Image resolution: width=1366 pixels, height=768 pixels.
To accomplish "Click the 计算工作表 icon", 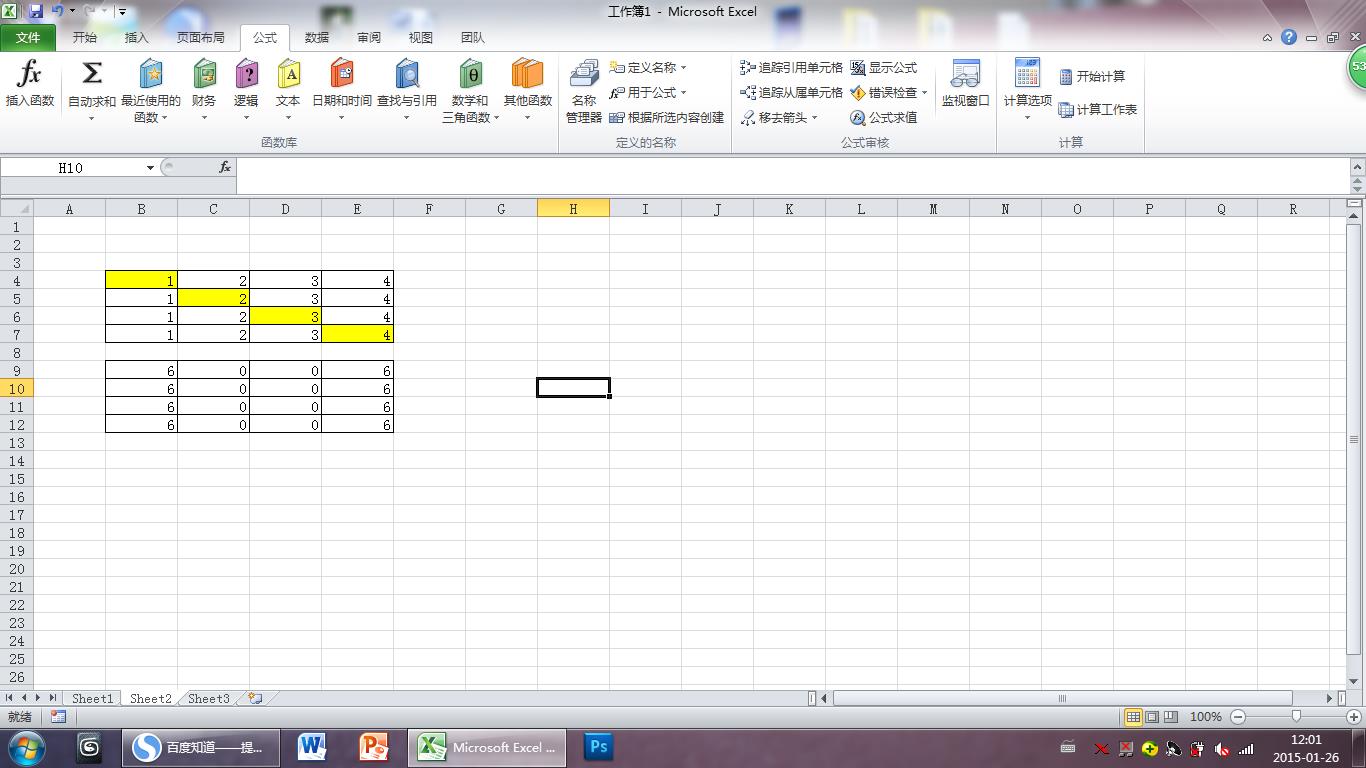I will (1098, 110).
